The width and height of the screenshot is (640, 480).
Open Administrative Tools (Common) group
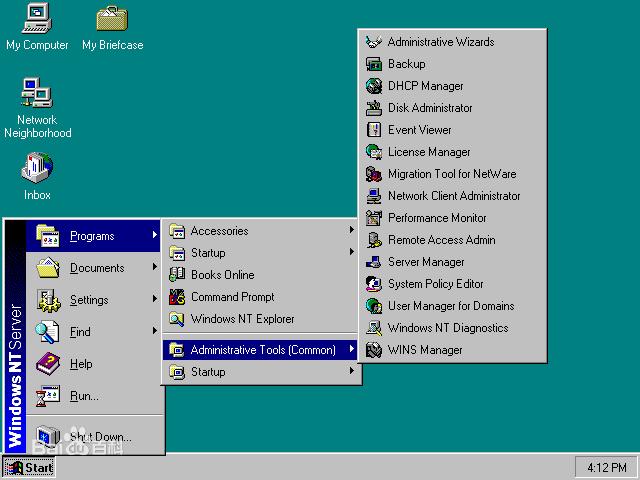260,350
